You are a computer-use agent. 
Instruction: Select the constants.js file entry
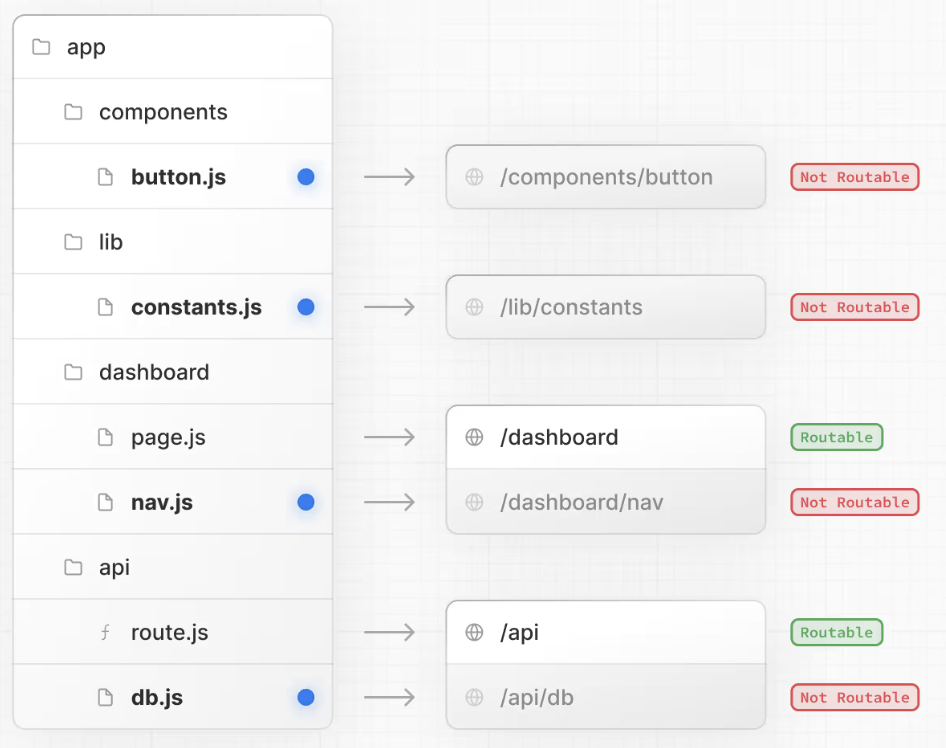[x=196, y=307]
